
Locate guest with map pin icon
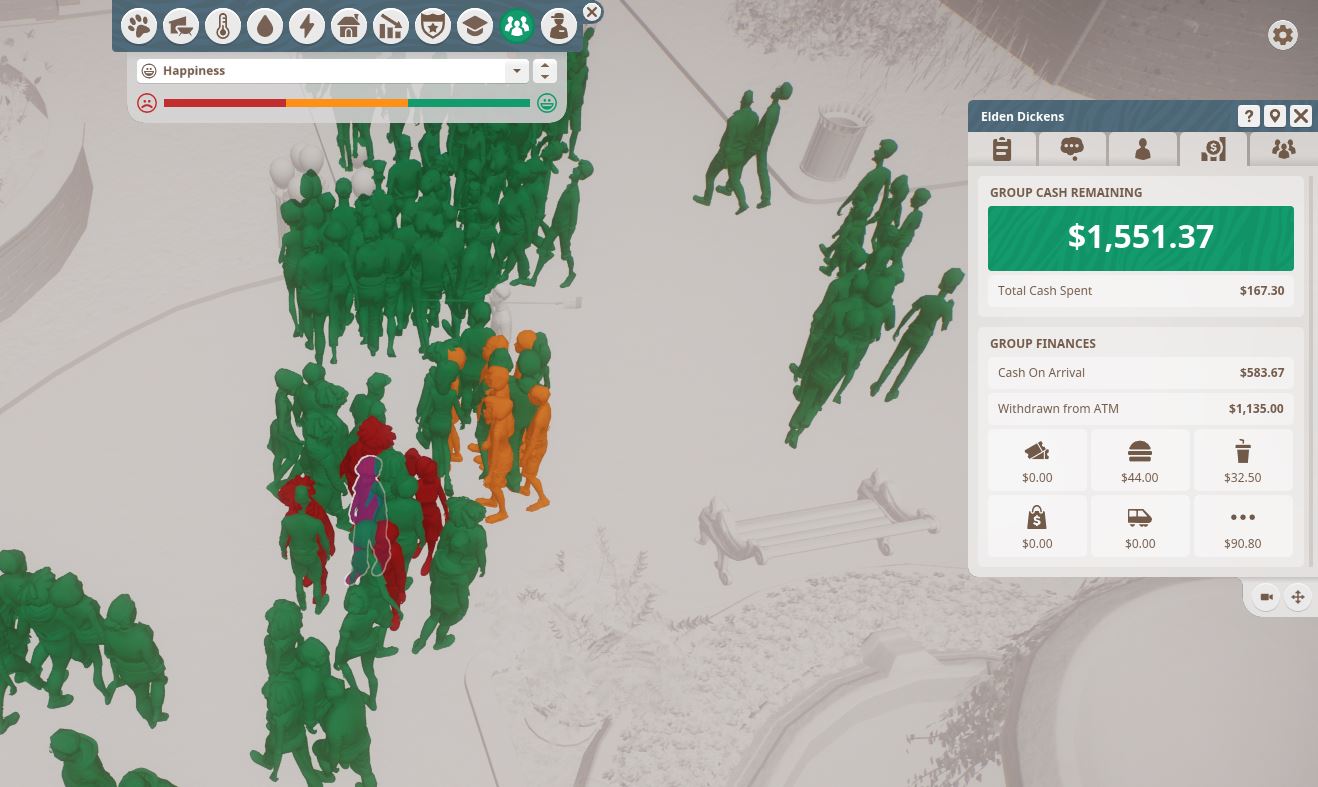pyautogui.click(x=1274, y=116)
